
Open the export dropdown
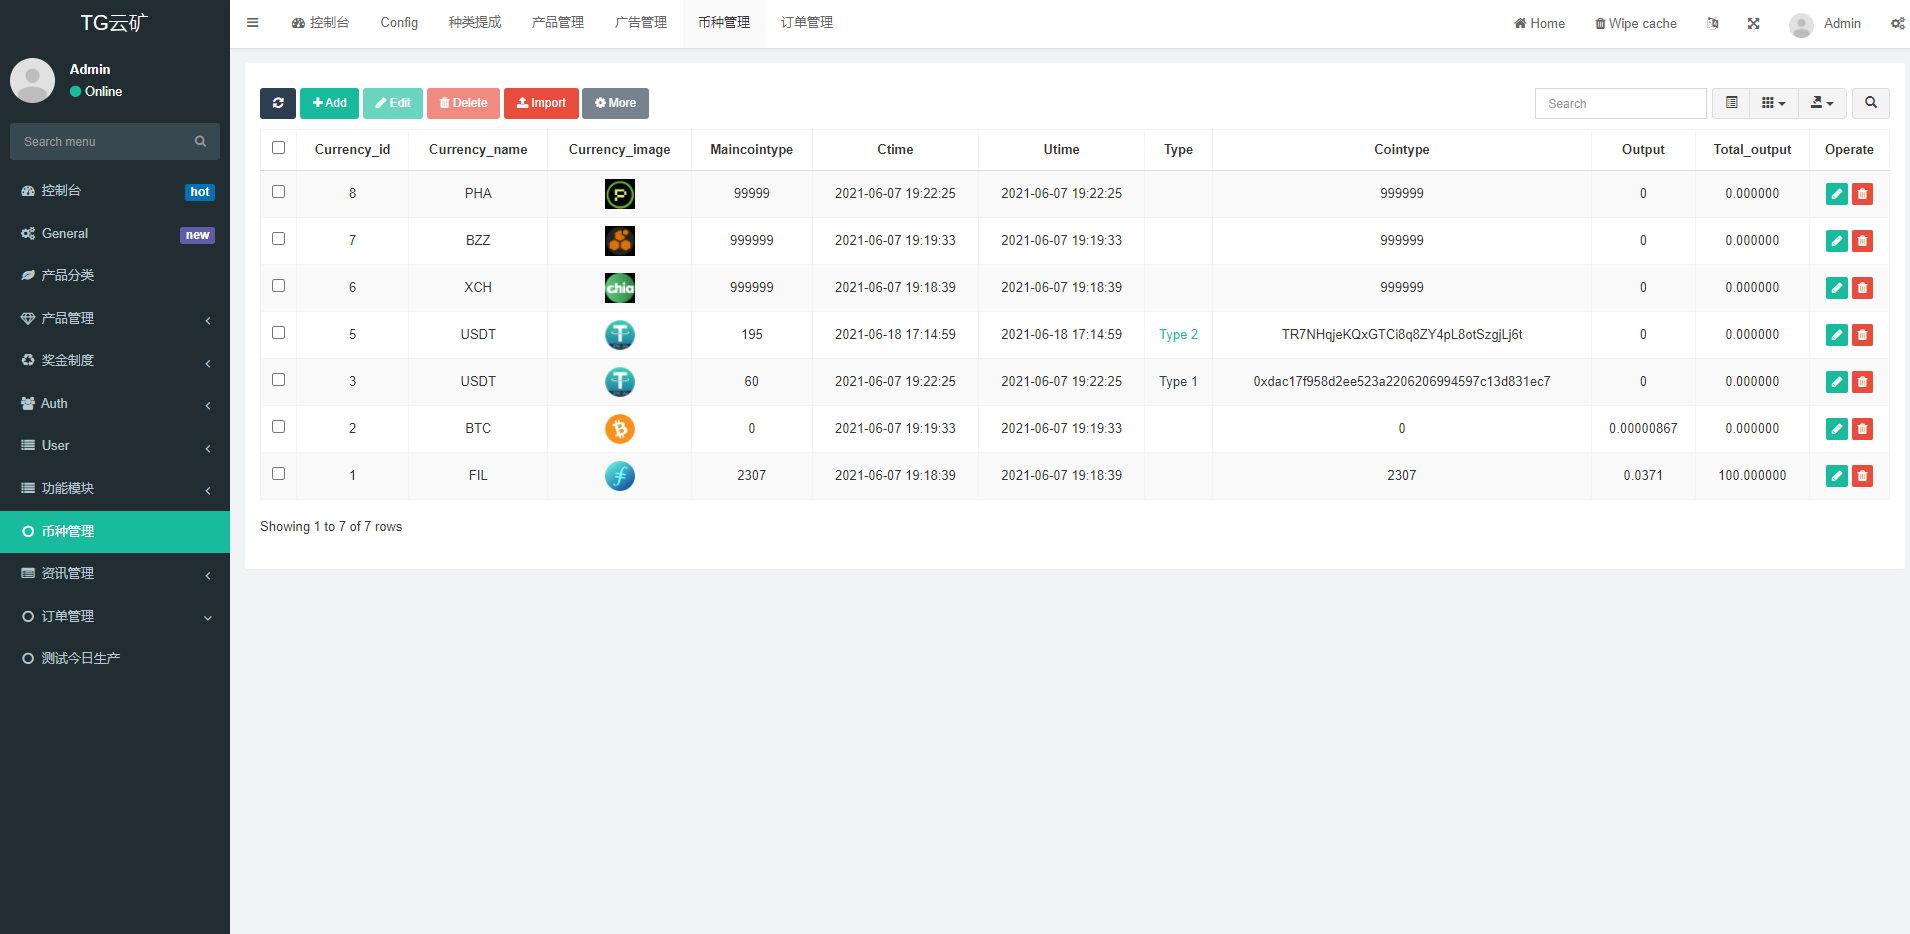(1821, 103)
